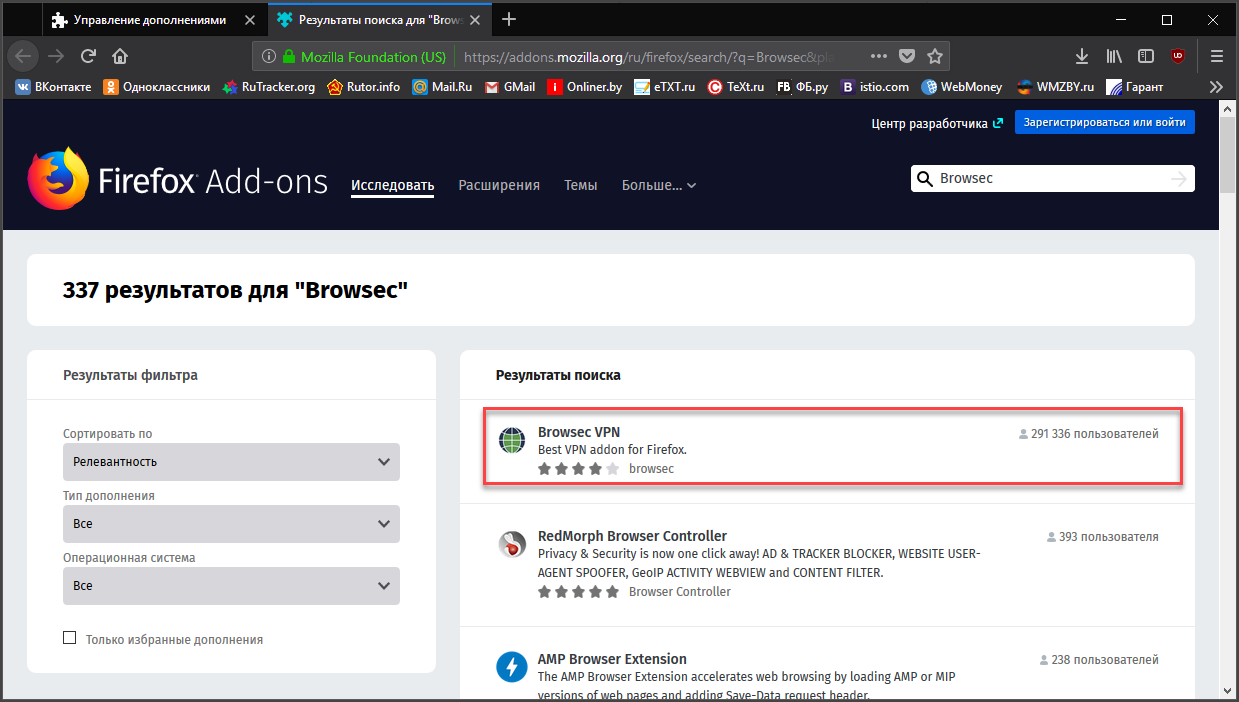This screenshot has height=702, width=1239.
Task: Open the "Темы" section
Action: tap(581, 185)
